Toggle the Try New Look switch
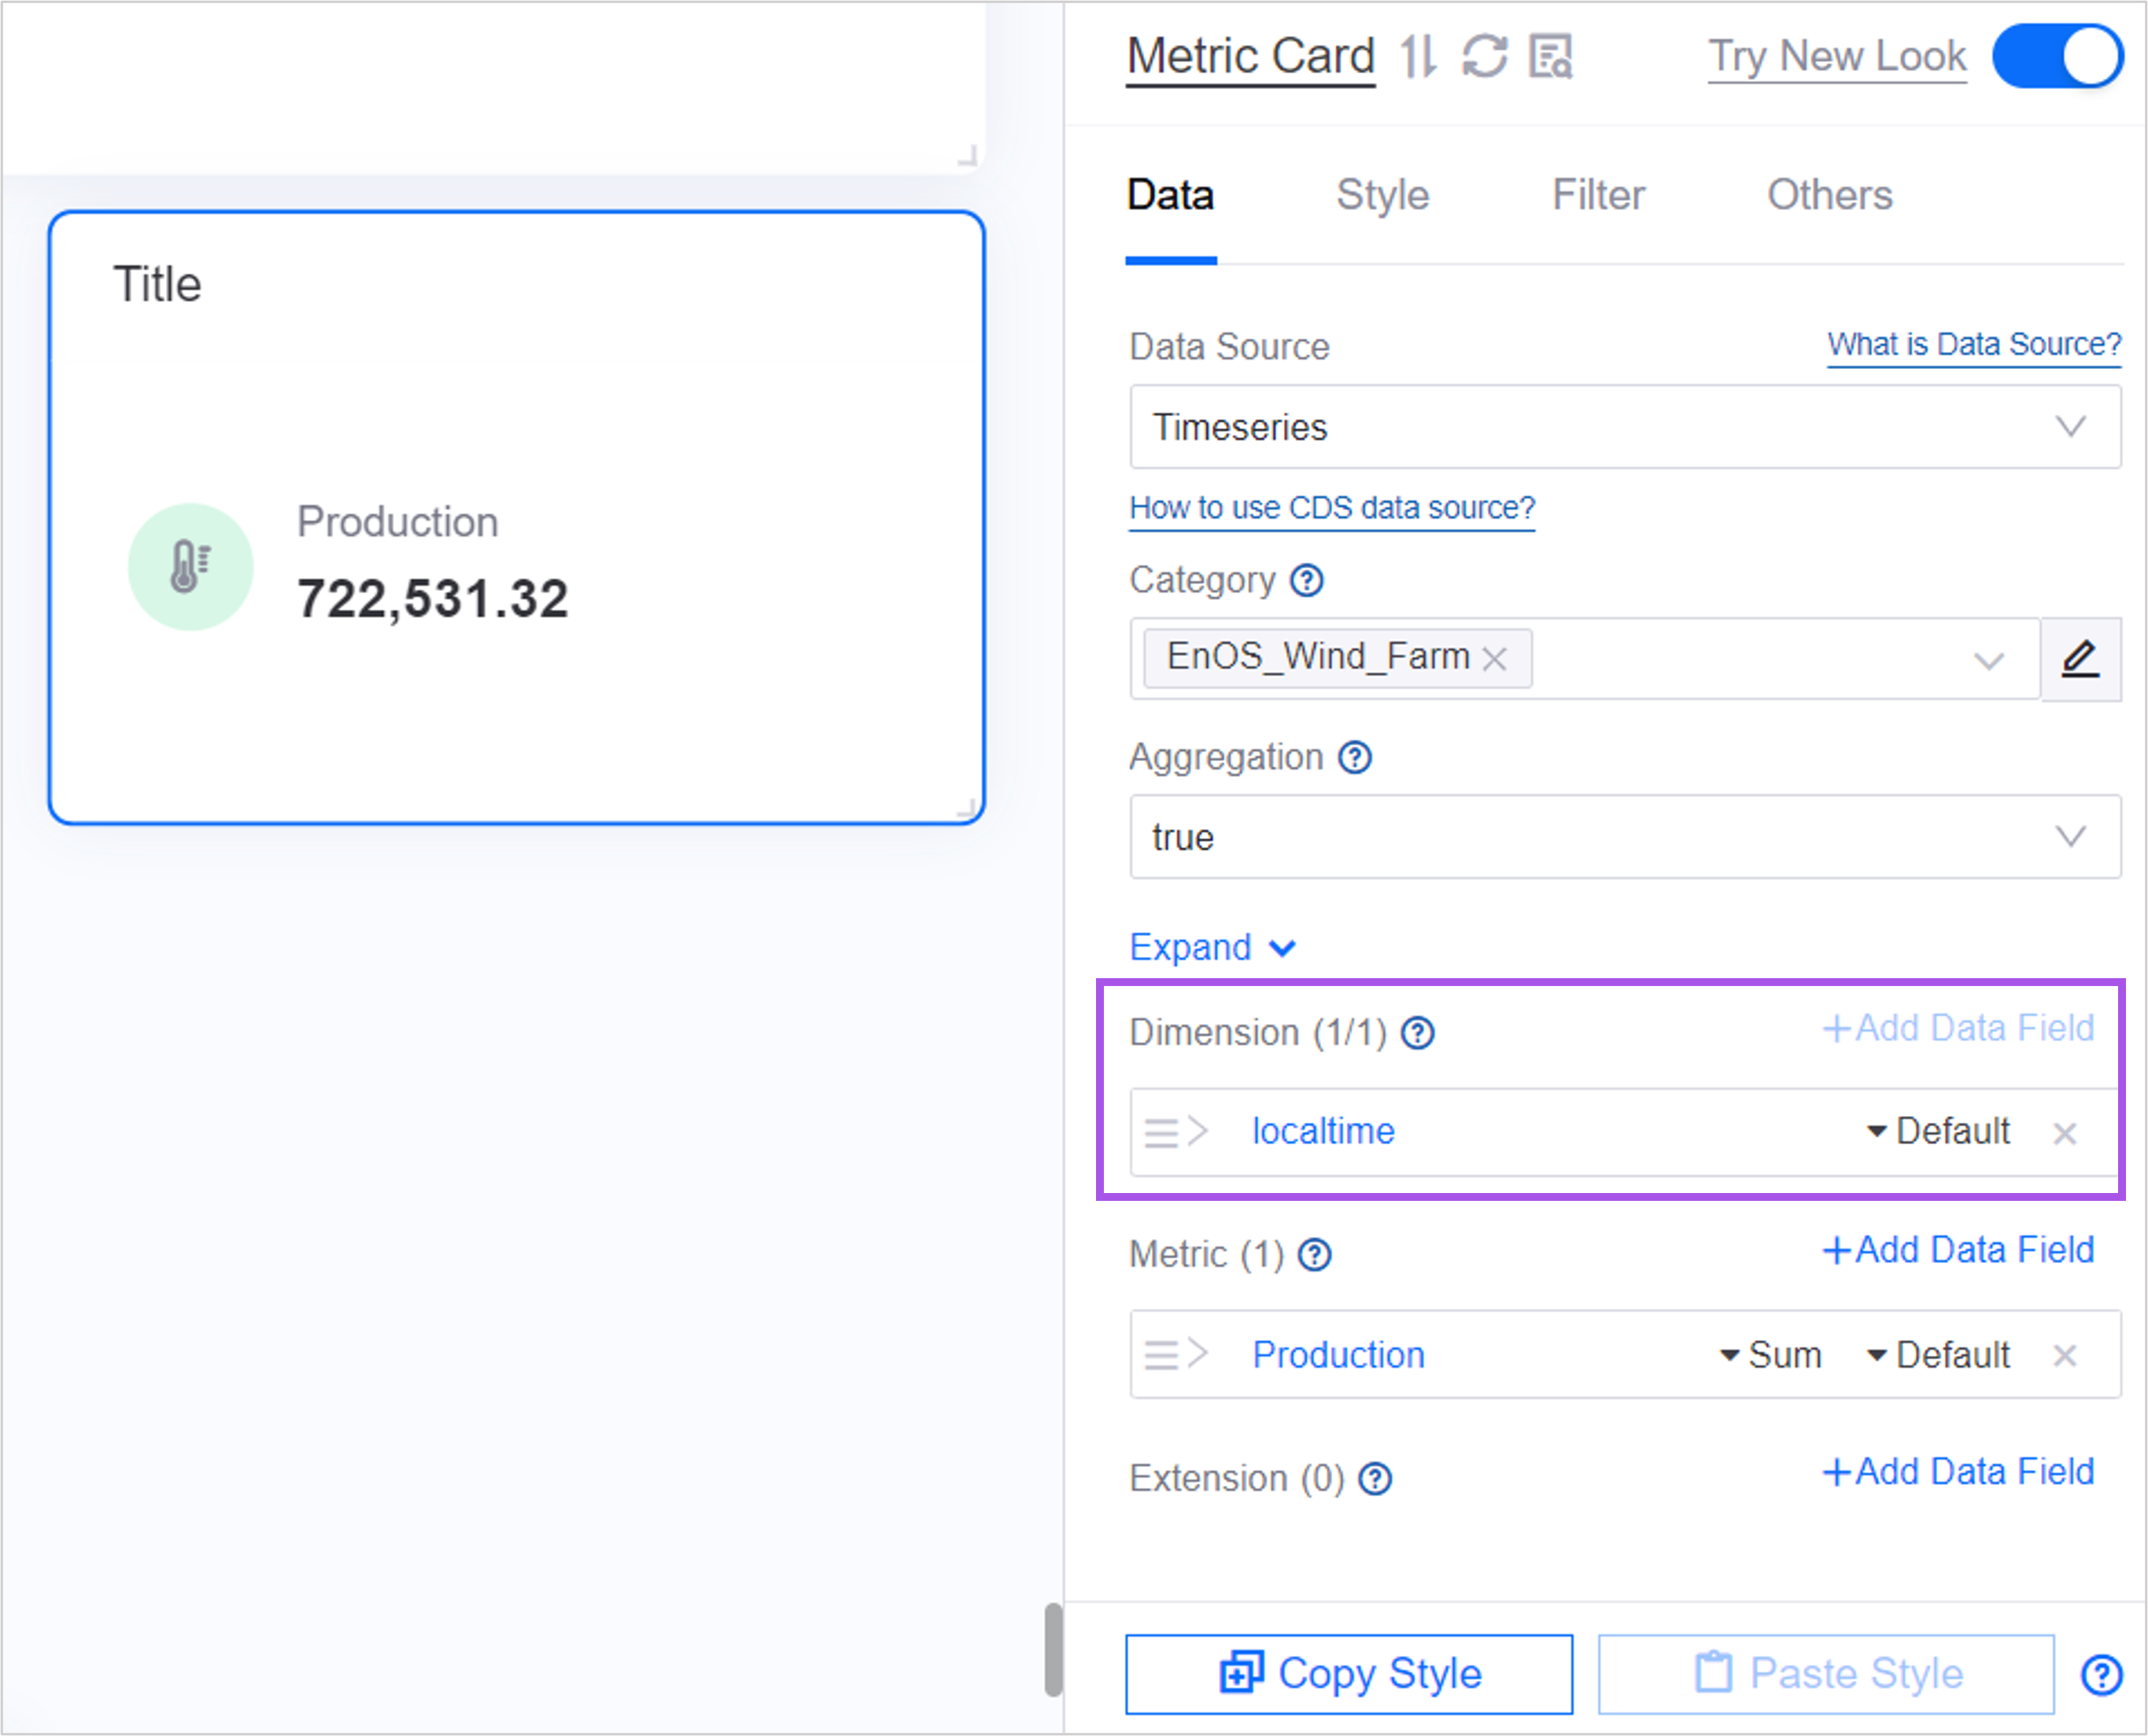 [2057, 56]
